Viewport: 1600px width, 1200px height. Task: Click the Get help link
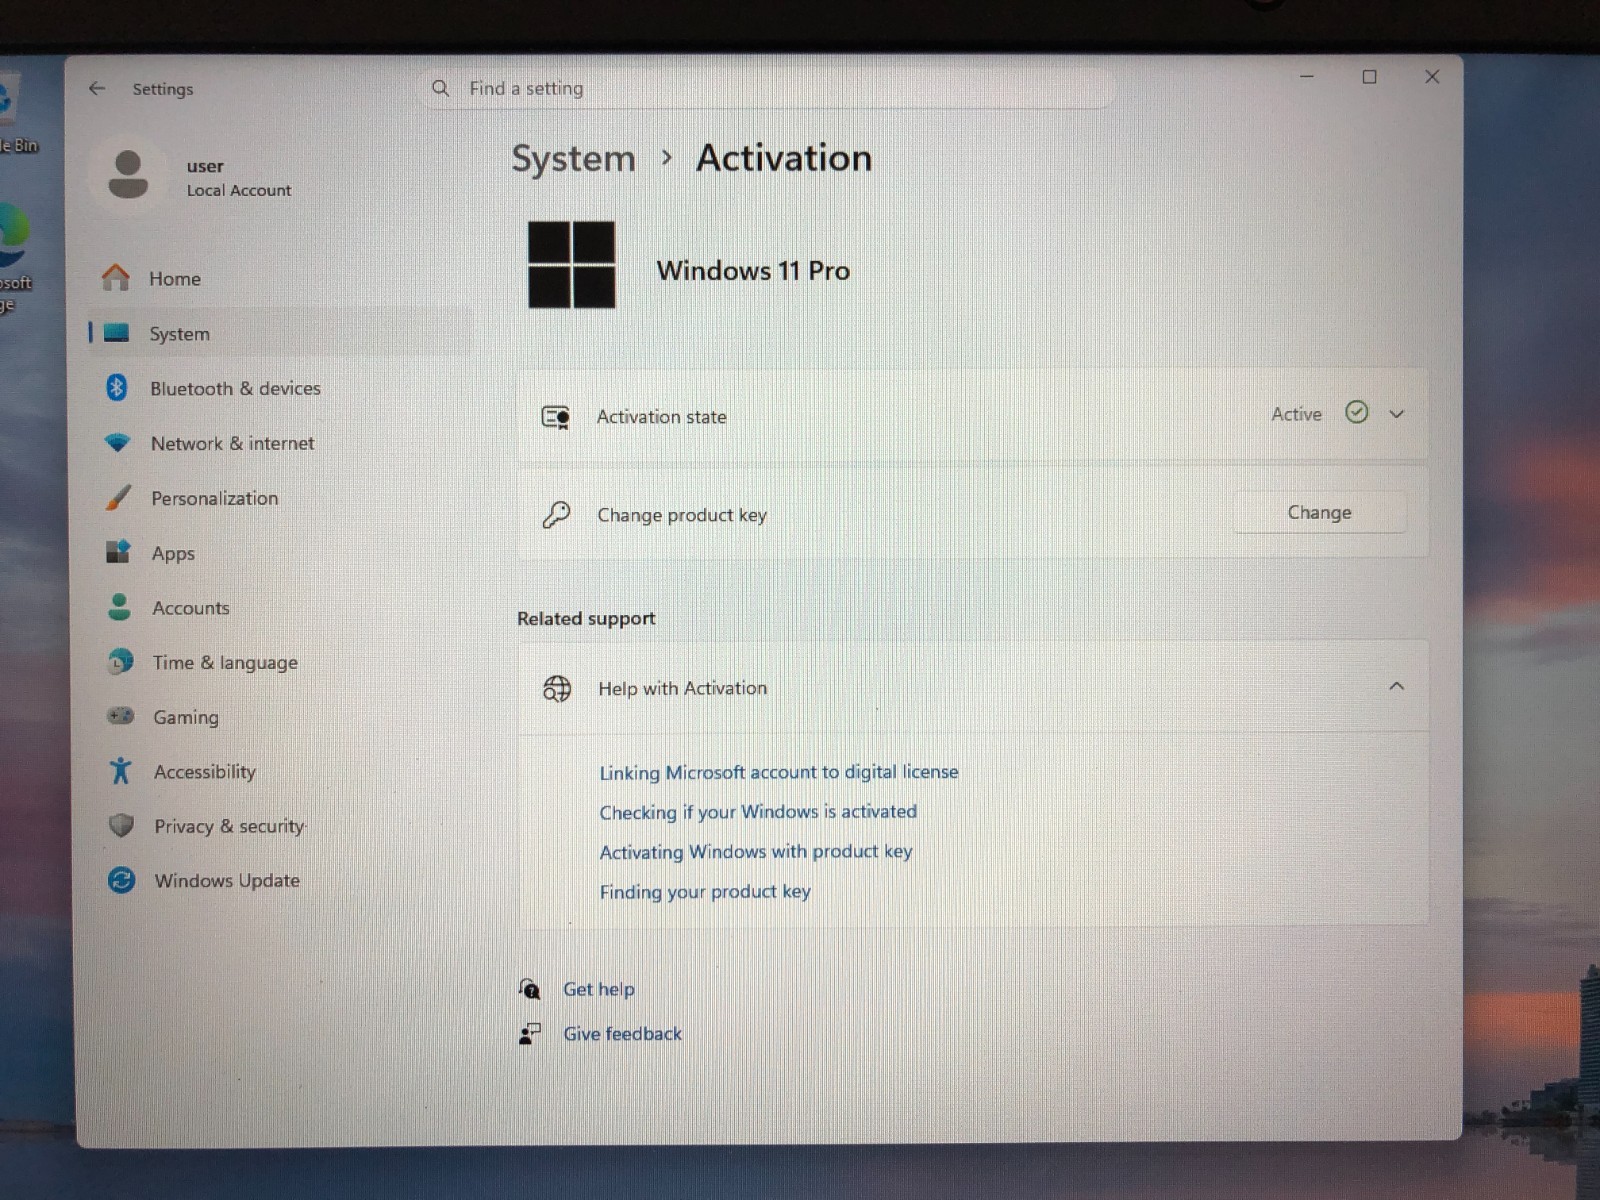point(598,989)
